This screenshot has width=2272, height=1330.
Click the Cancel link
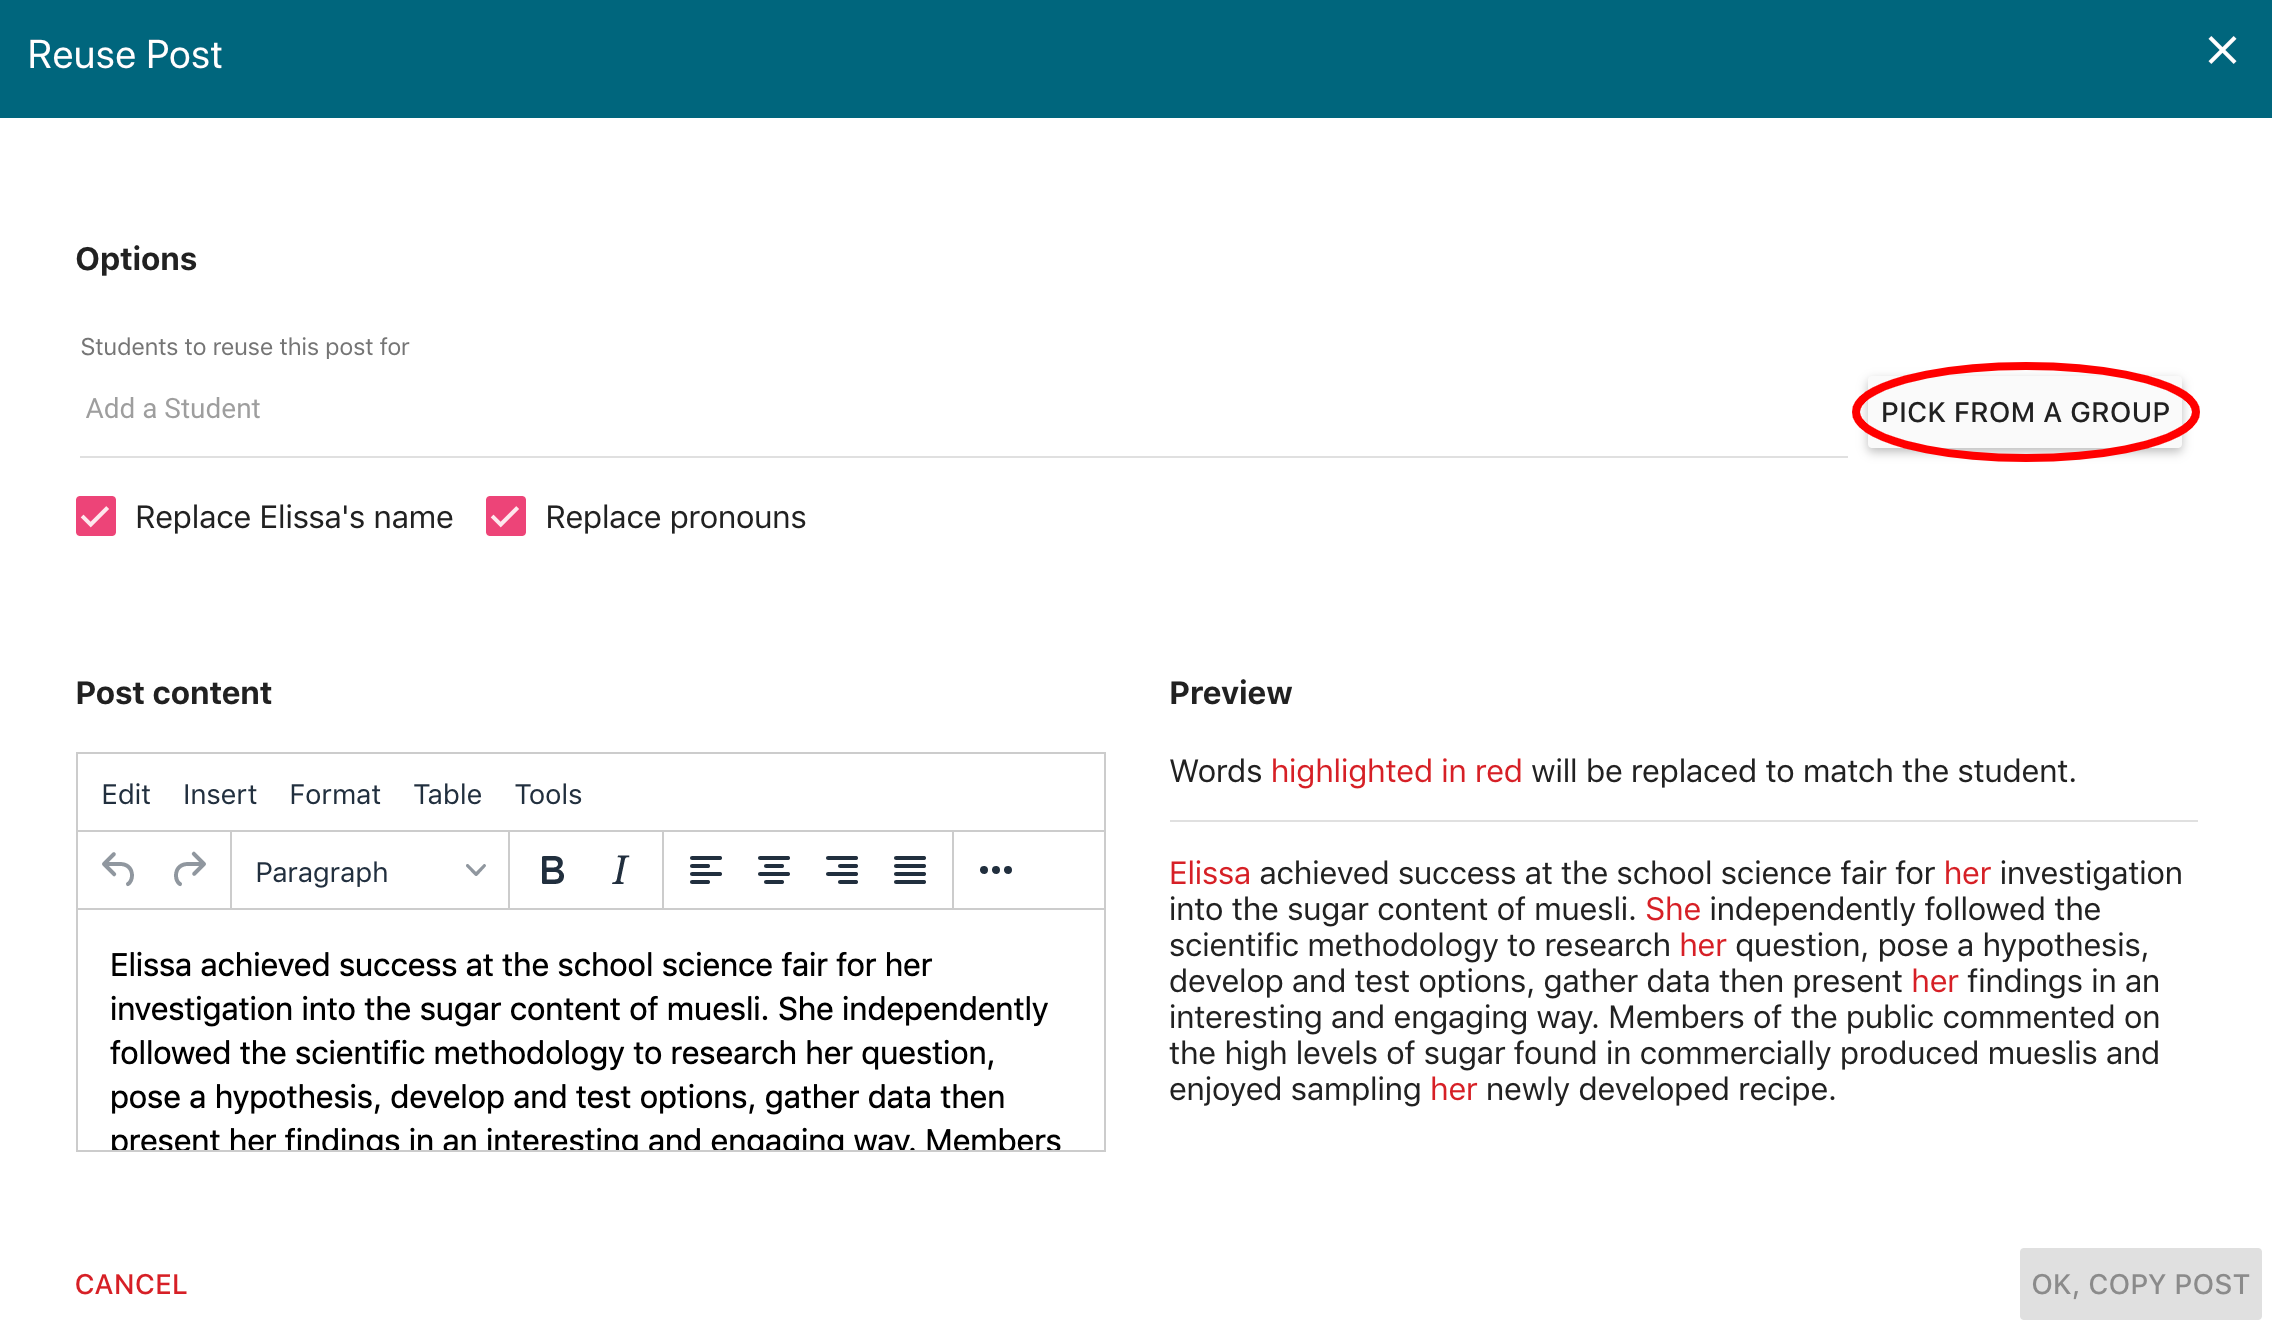131,1284
